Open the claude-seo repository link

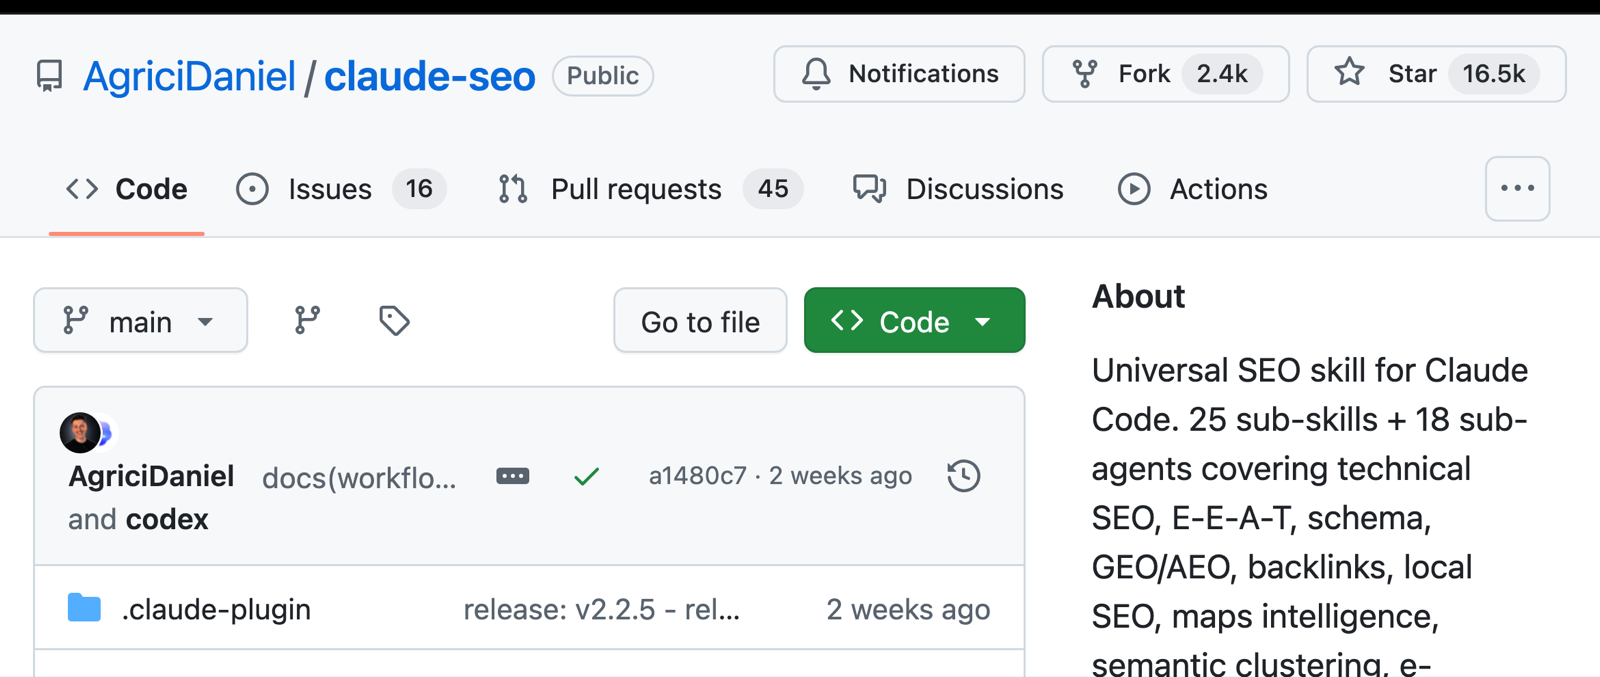coord(429,76)
